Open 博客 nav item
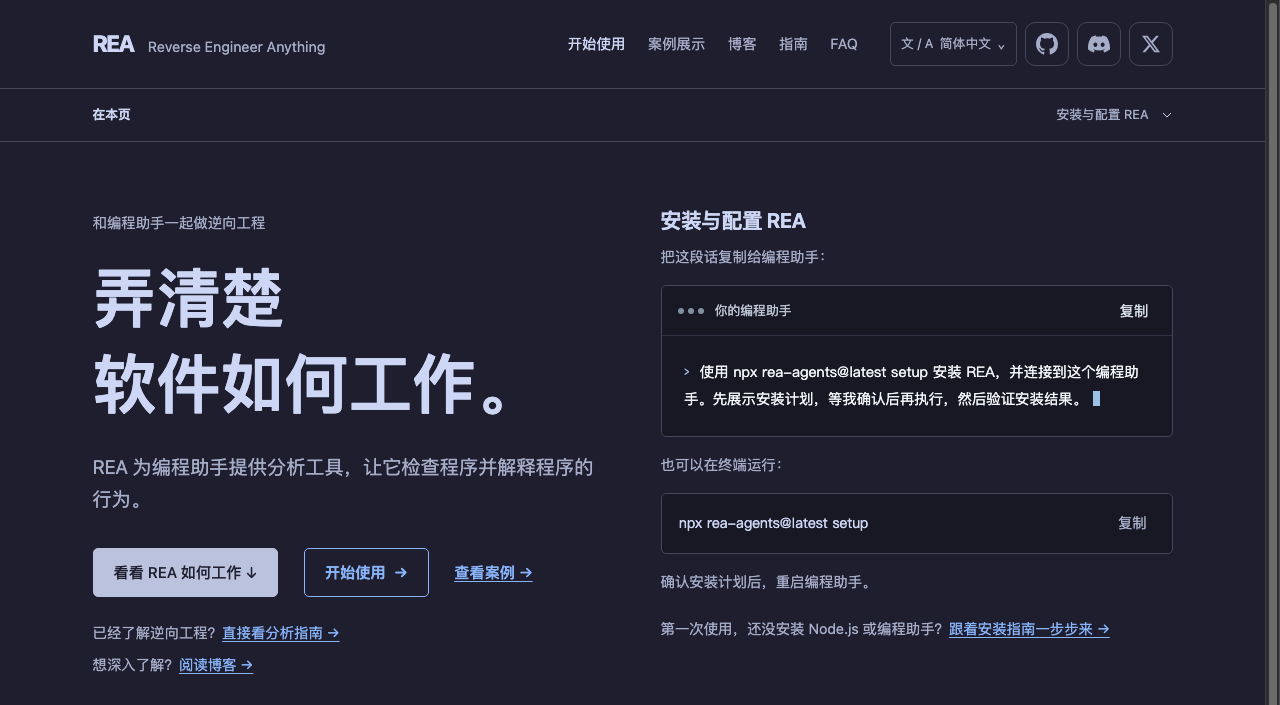 (x=742, y=44)
